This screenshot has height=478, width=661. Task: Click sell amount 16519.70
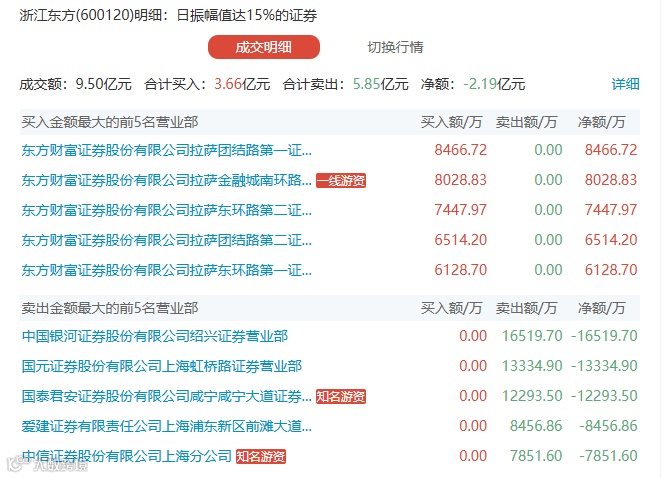[x=532, y=336]
